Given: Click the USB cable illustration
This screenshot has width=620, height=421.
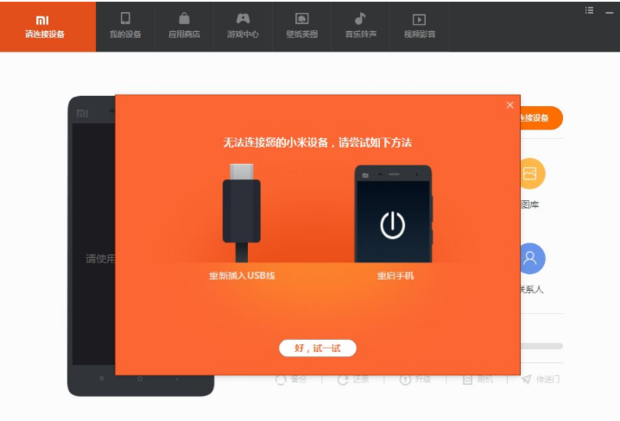Looking at the screenshot, I should point(242,213).
